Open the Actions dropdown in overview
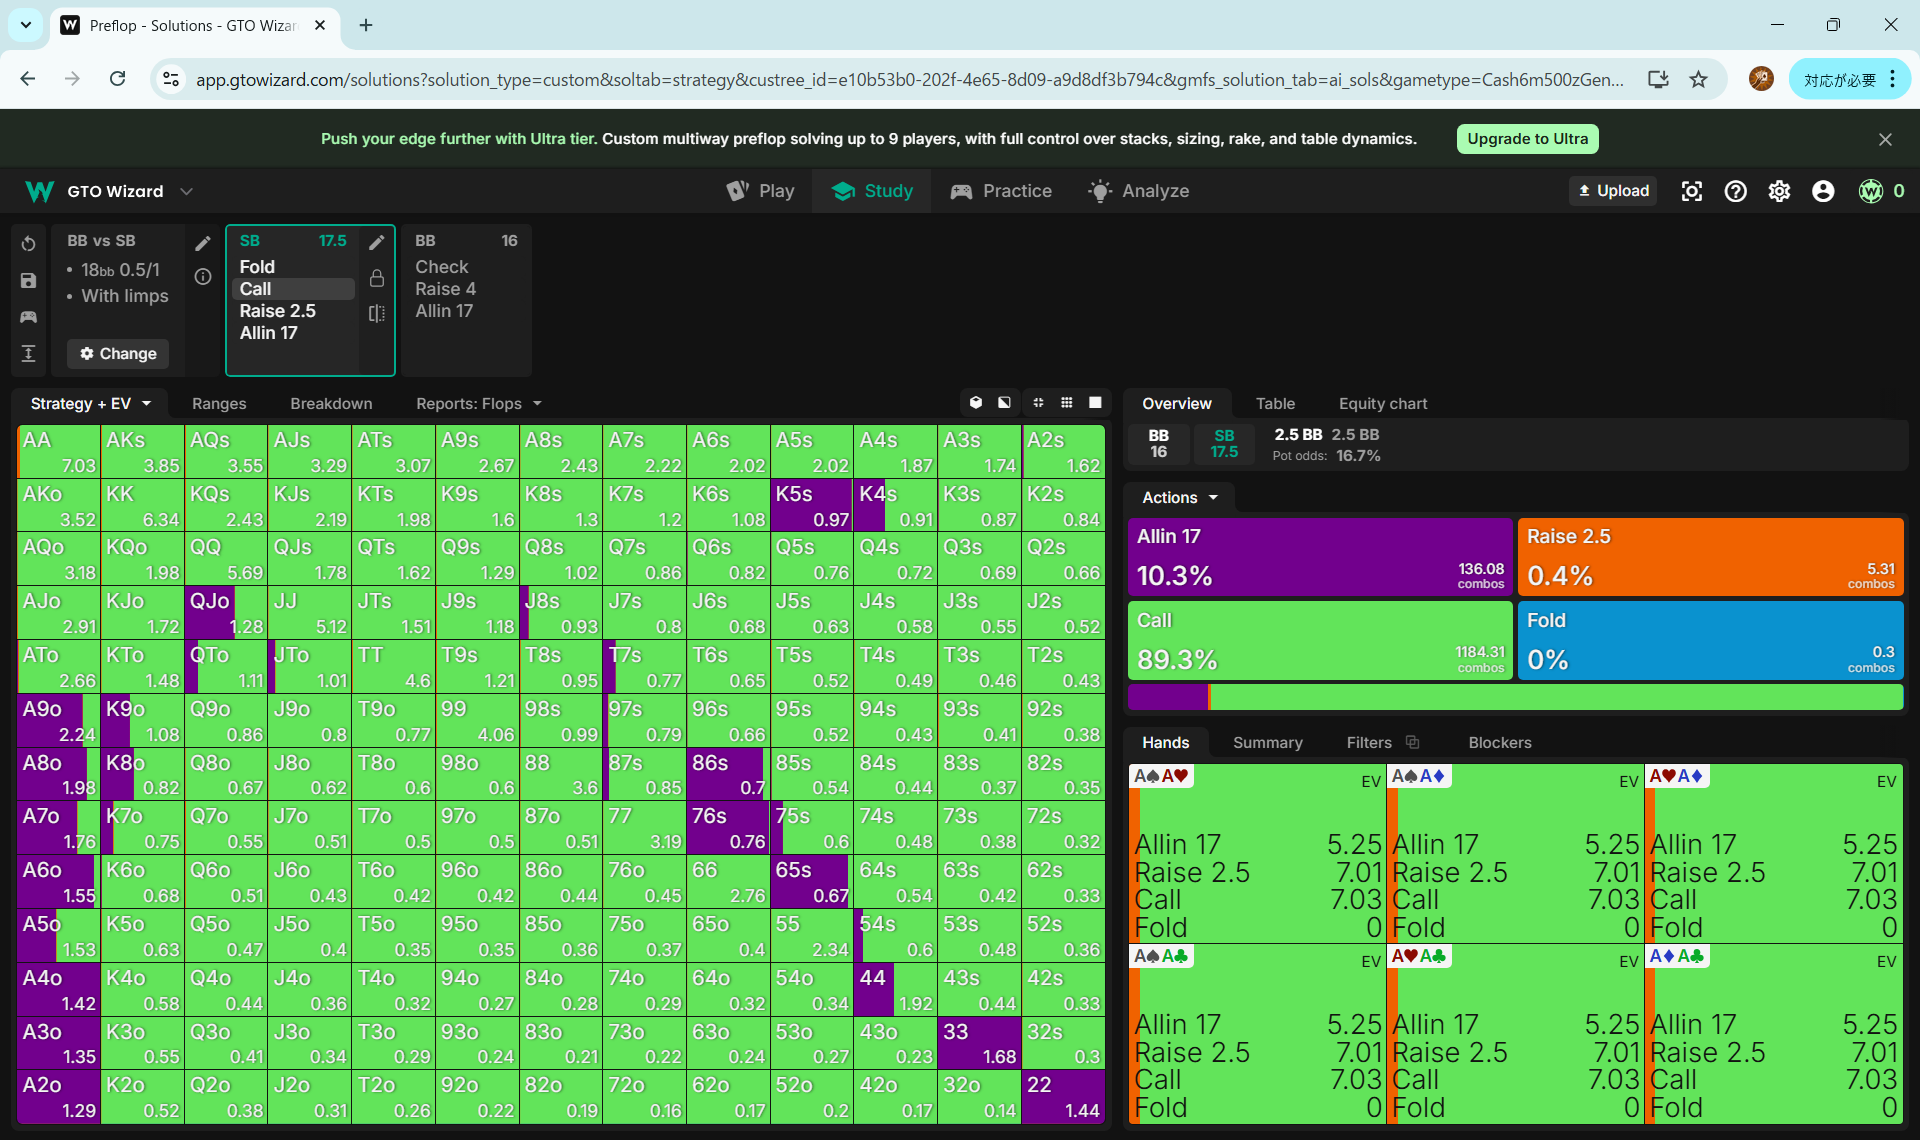The image size is (1920, 1140). [x=1180, y=497]
